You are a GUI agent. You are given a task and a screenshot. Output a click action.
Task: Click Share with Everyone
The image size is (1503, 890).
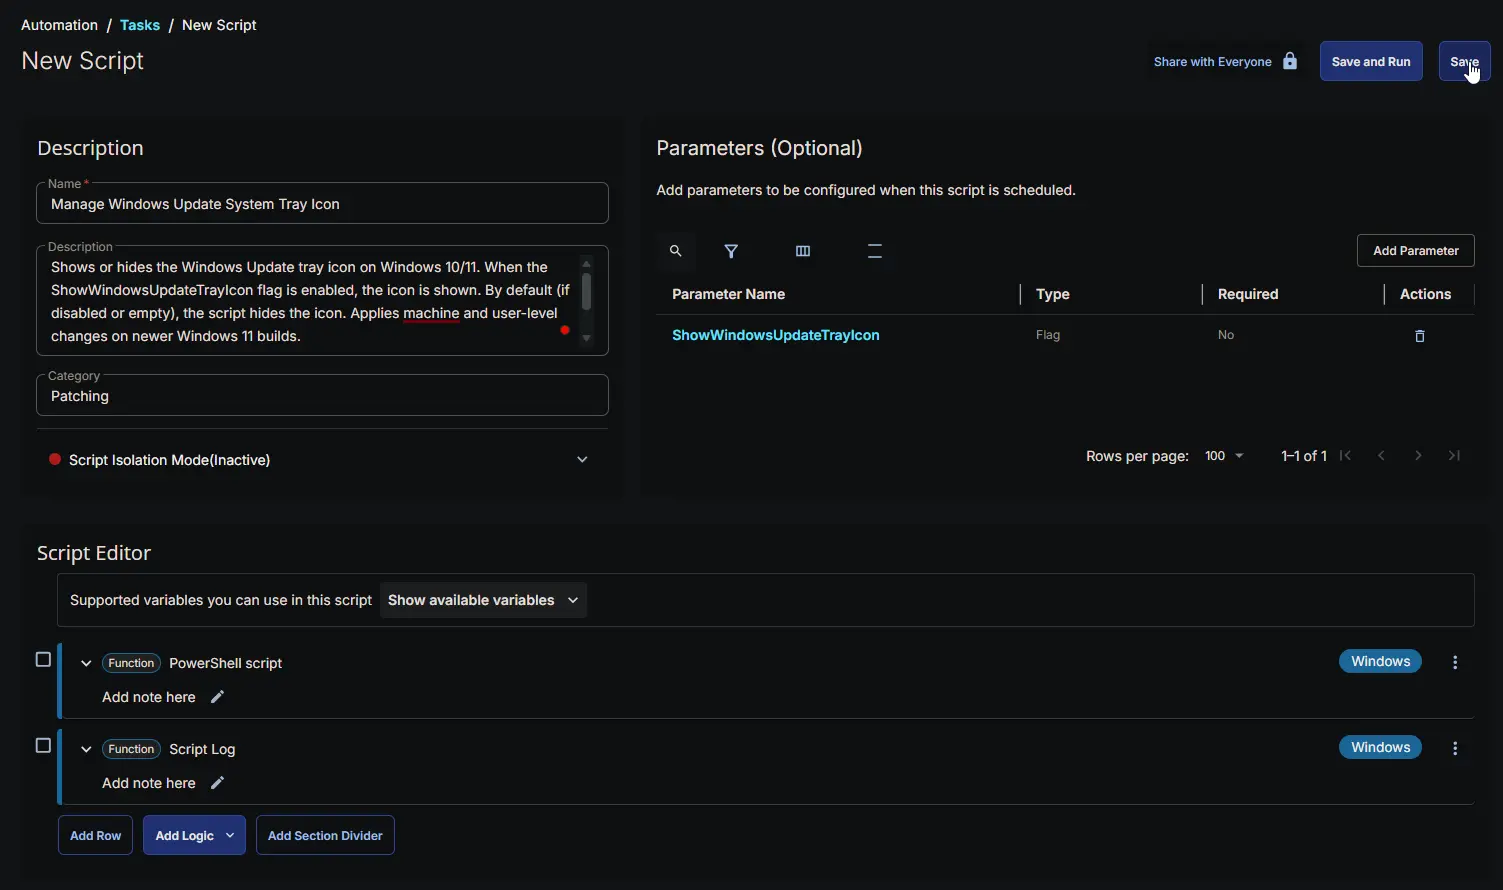coord(1213,61)
